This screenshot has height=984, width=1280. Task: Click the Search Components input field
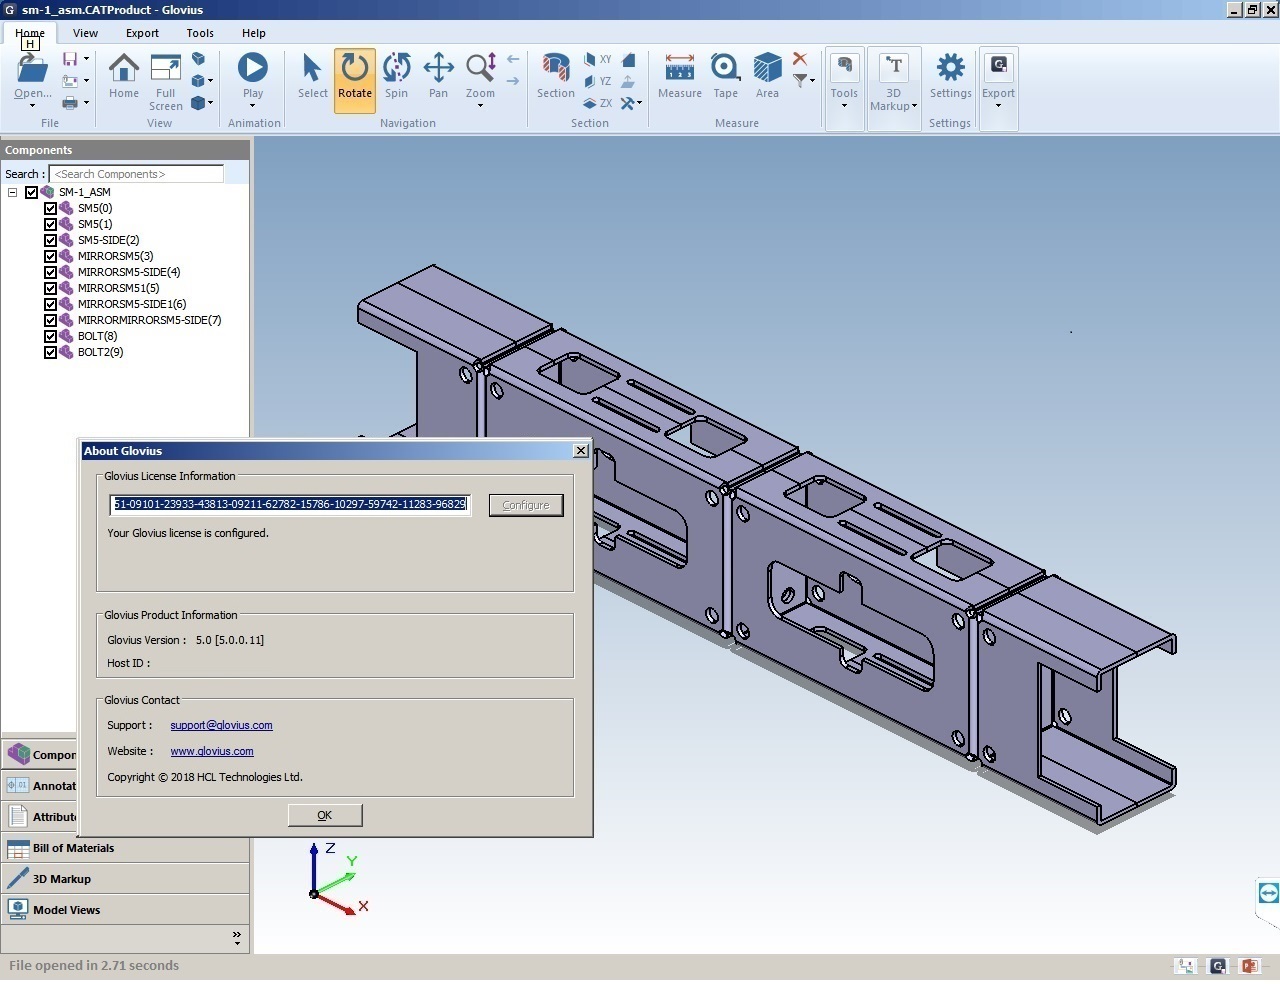tap(136, 174)
